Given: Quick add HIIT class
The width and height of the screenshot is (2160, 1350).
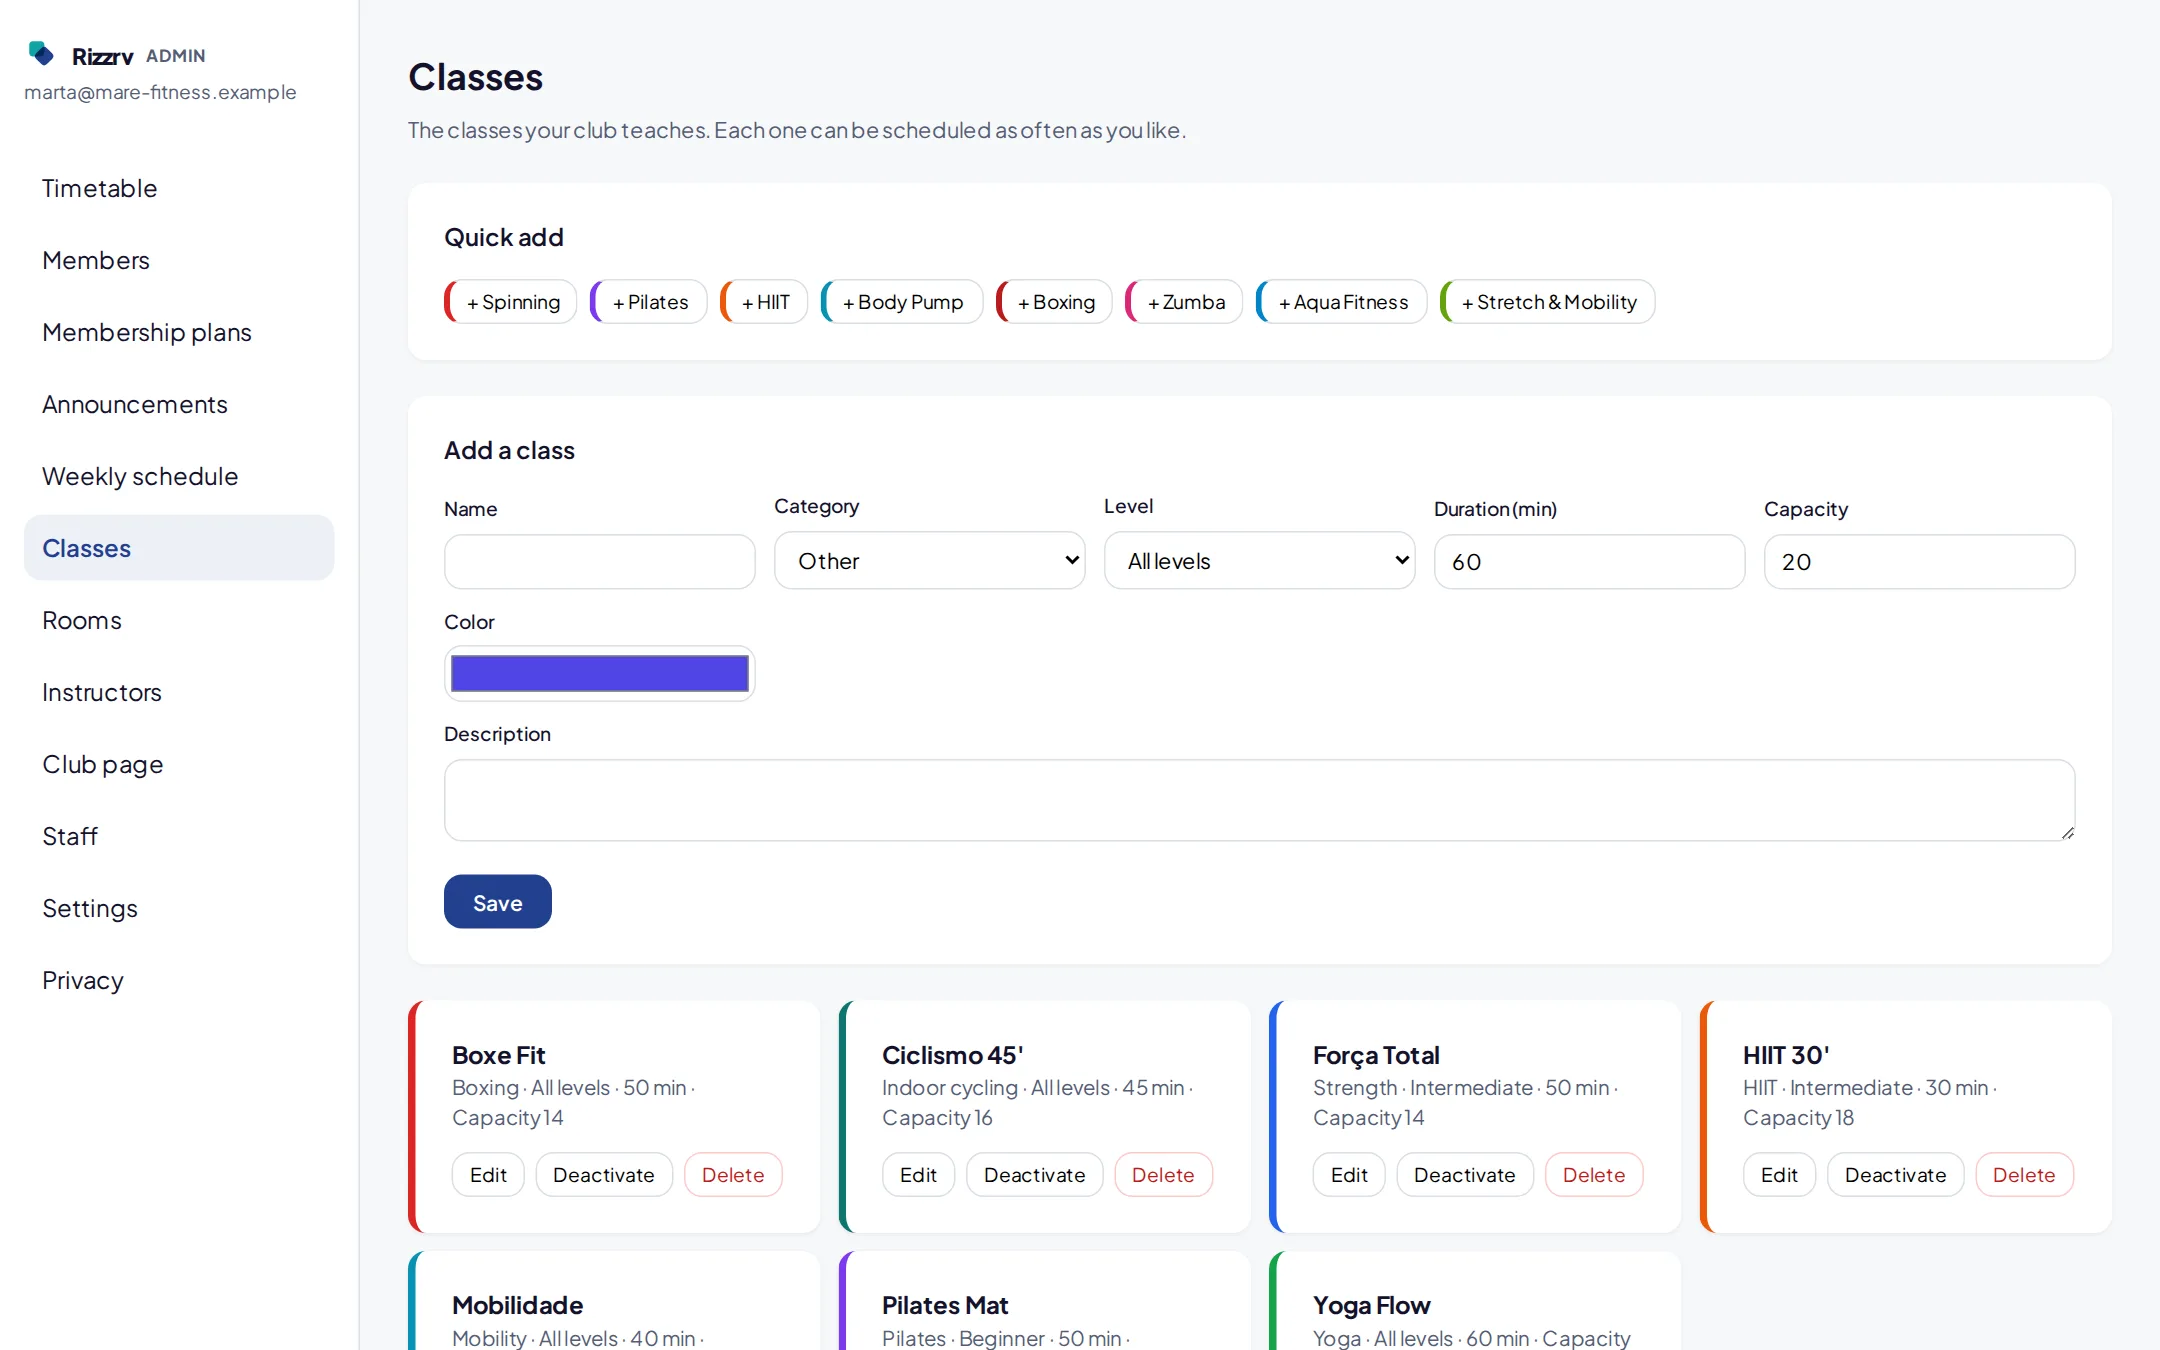Looking at the screenshot, I should 764,302.
